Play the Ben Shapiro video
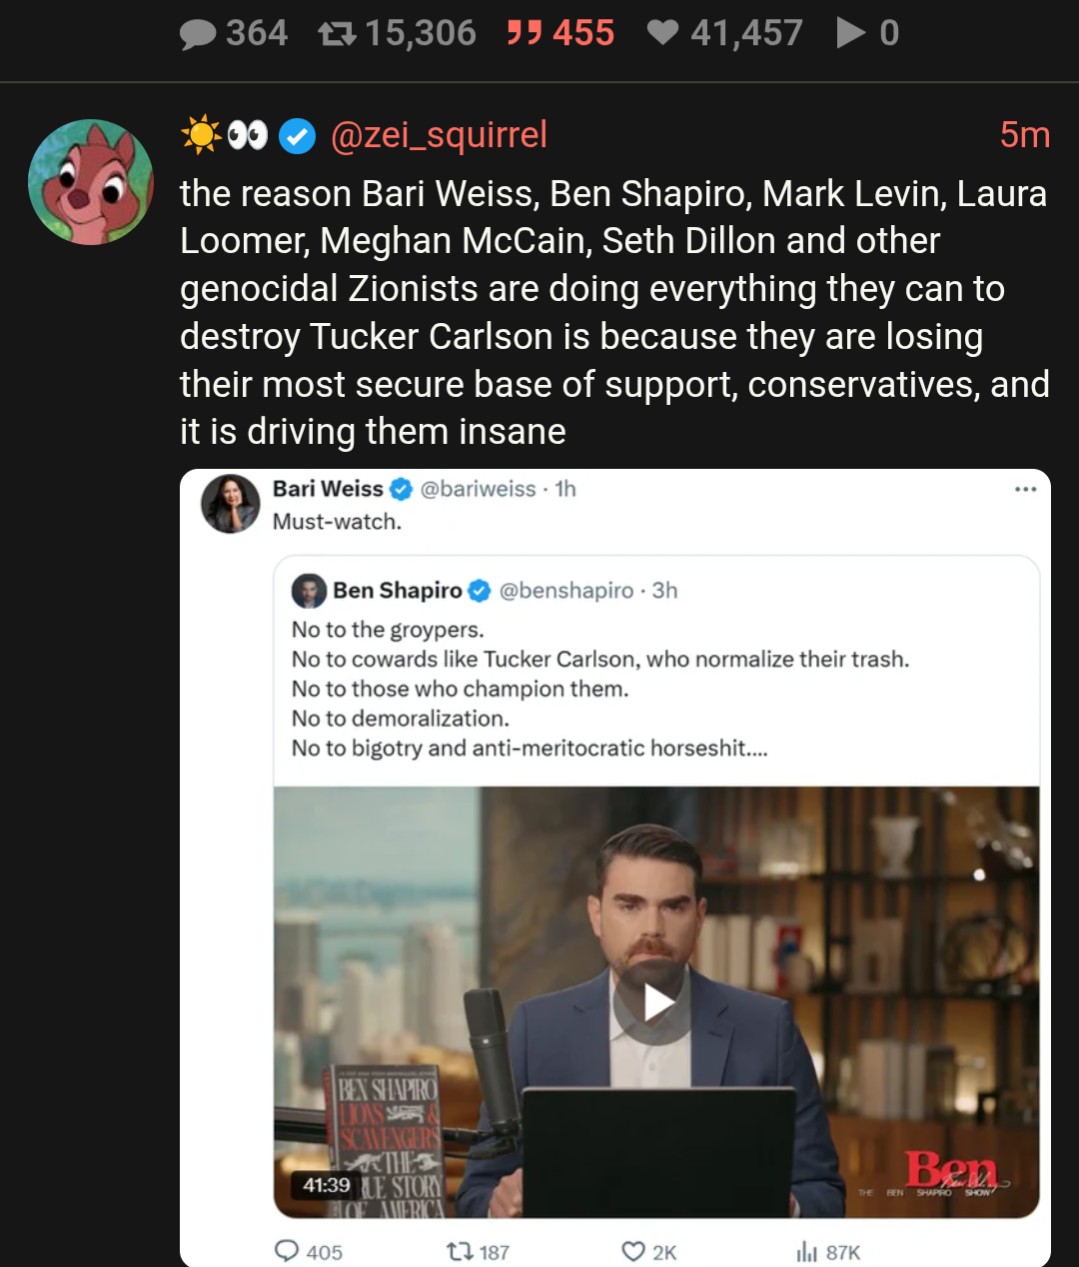 [x=656, y=1002]
